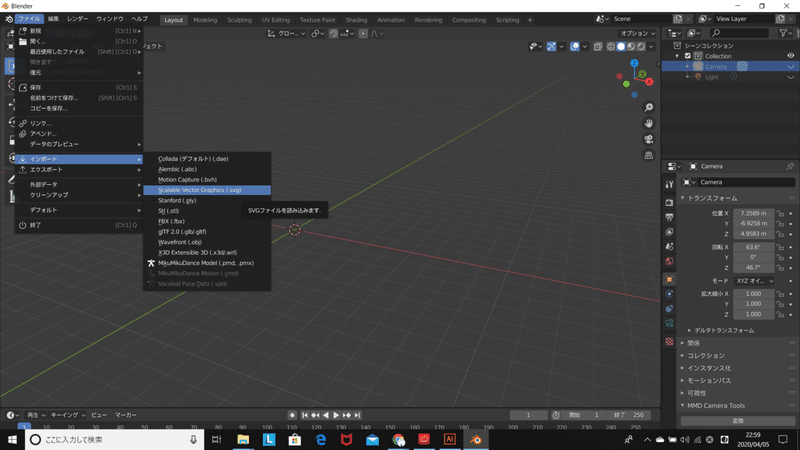This screenshot has height=450, width=800.
Task: Open the Object Constraints properties tab icon
Action: (669, 309)
